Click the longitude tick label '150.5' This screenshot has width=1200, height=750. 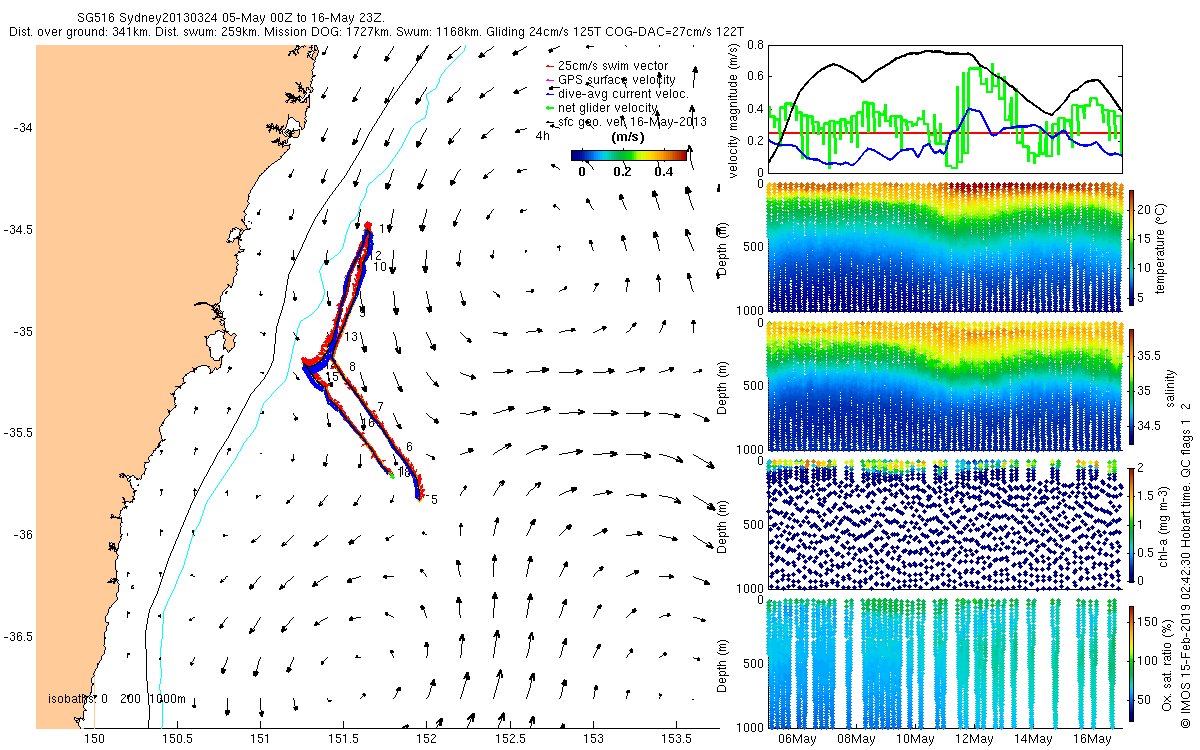(178, 739)
